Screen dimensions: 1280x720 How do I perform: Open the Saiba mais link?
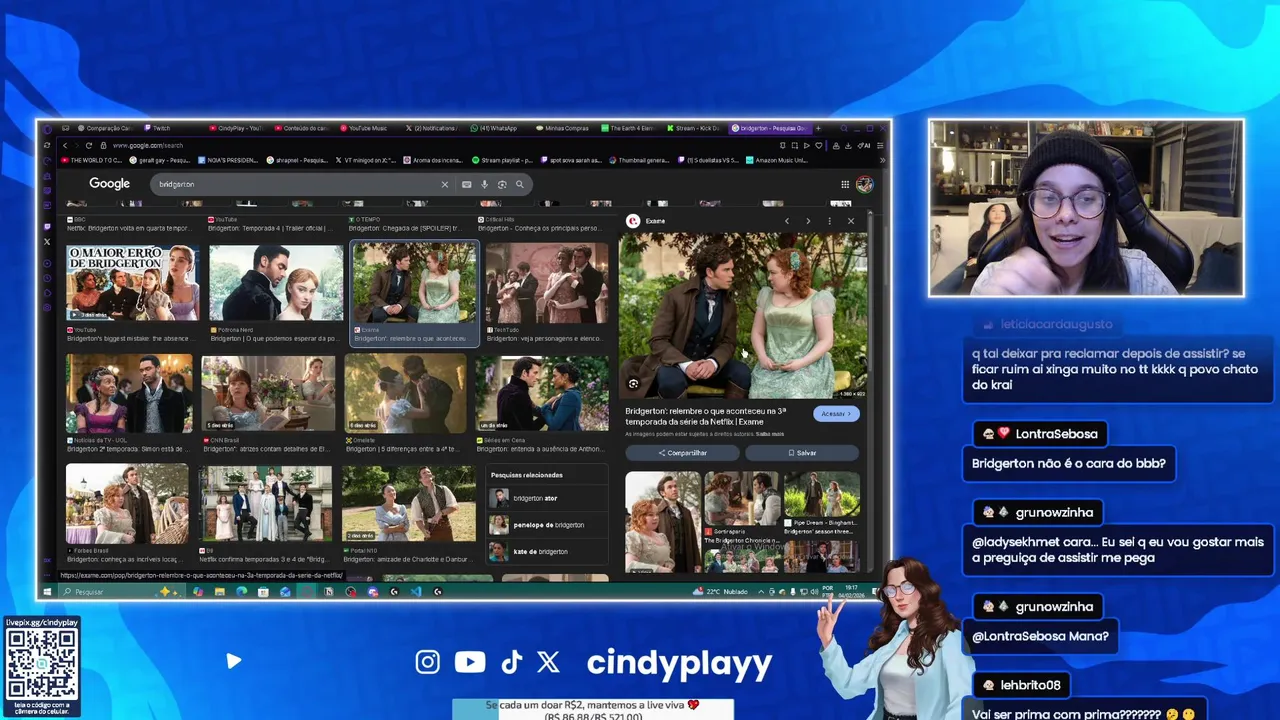pos(770,434)
